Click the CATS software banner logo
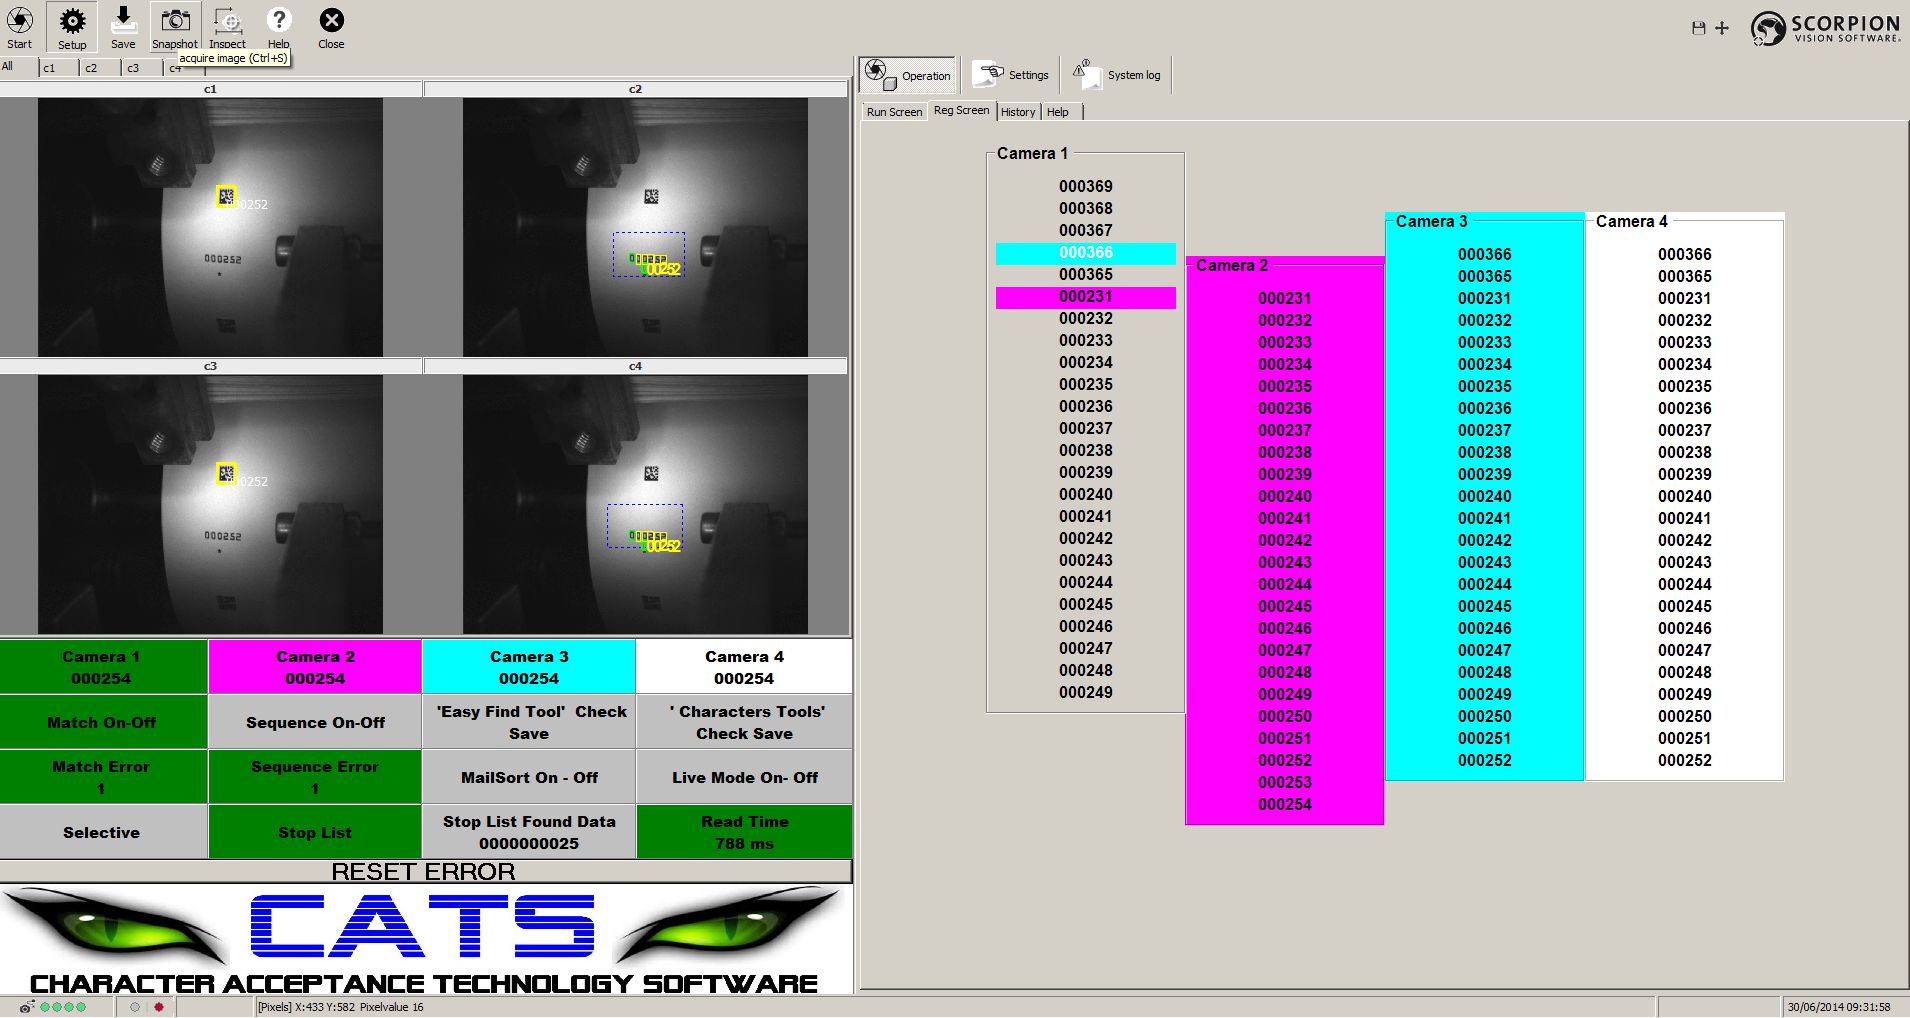 point(425,940)
